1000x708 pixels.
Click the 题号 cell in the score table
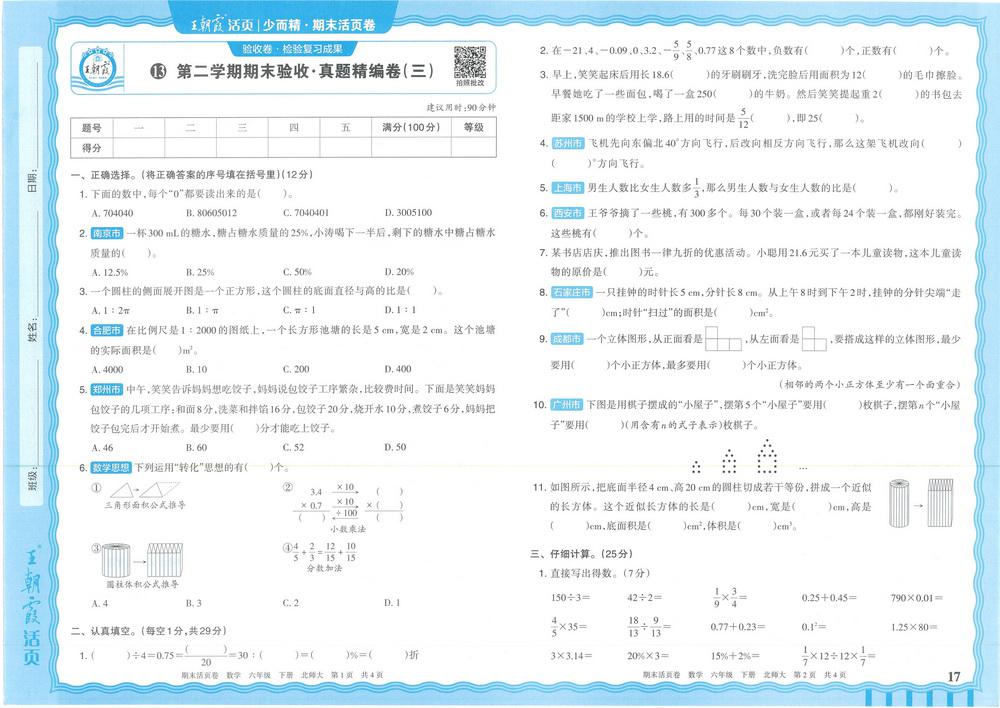coord(92,128)
